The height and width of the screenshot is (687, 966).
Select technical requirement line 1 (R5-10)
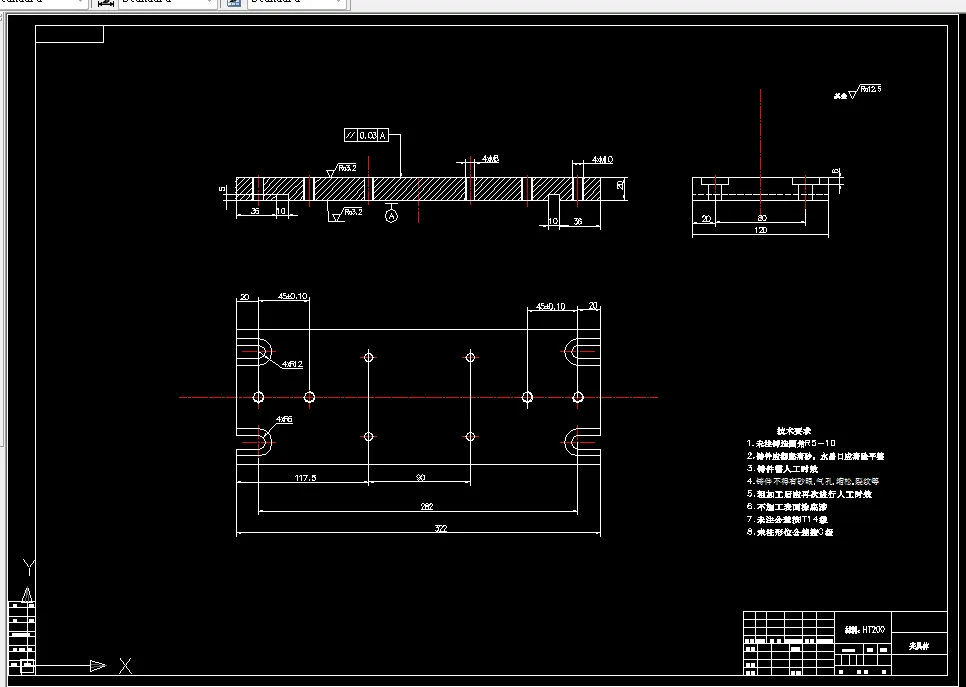tap(791, 443)
